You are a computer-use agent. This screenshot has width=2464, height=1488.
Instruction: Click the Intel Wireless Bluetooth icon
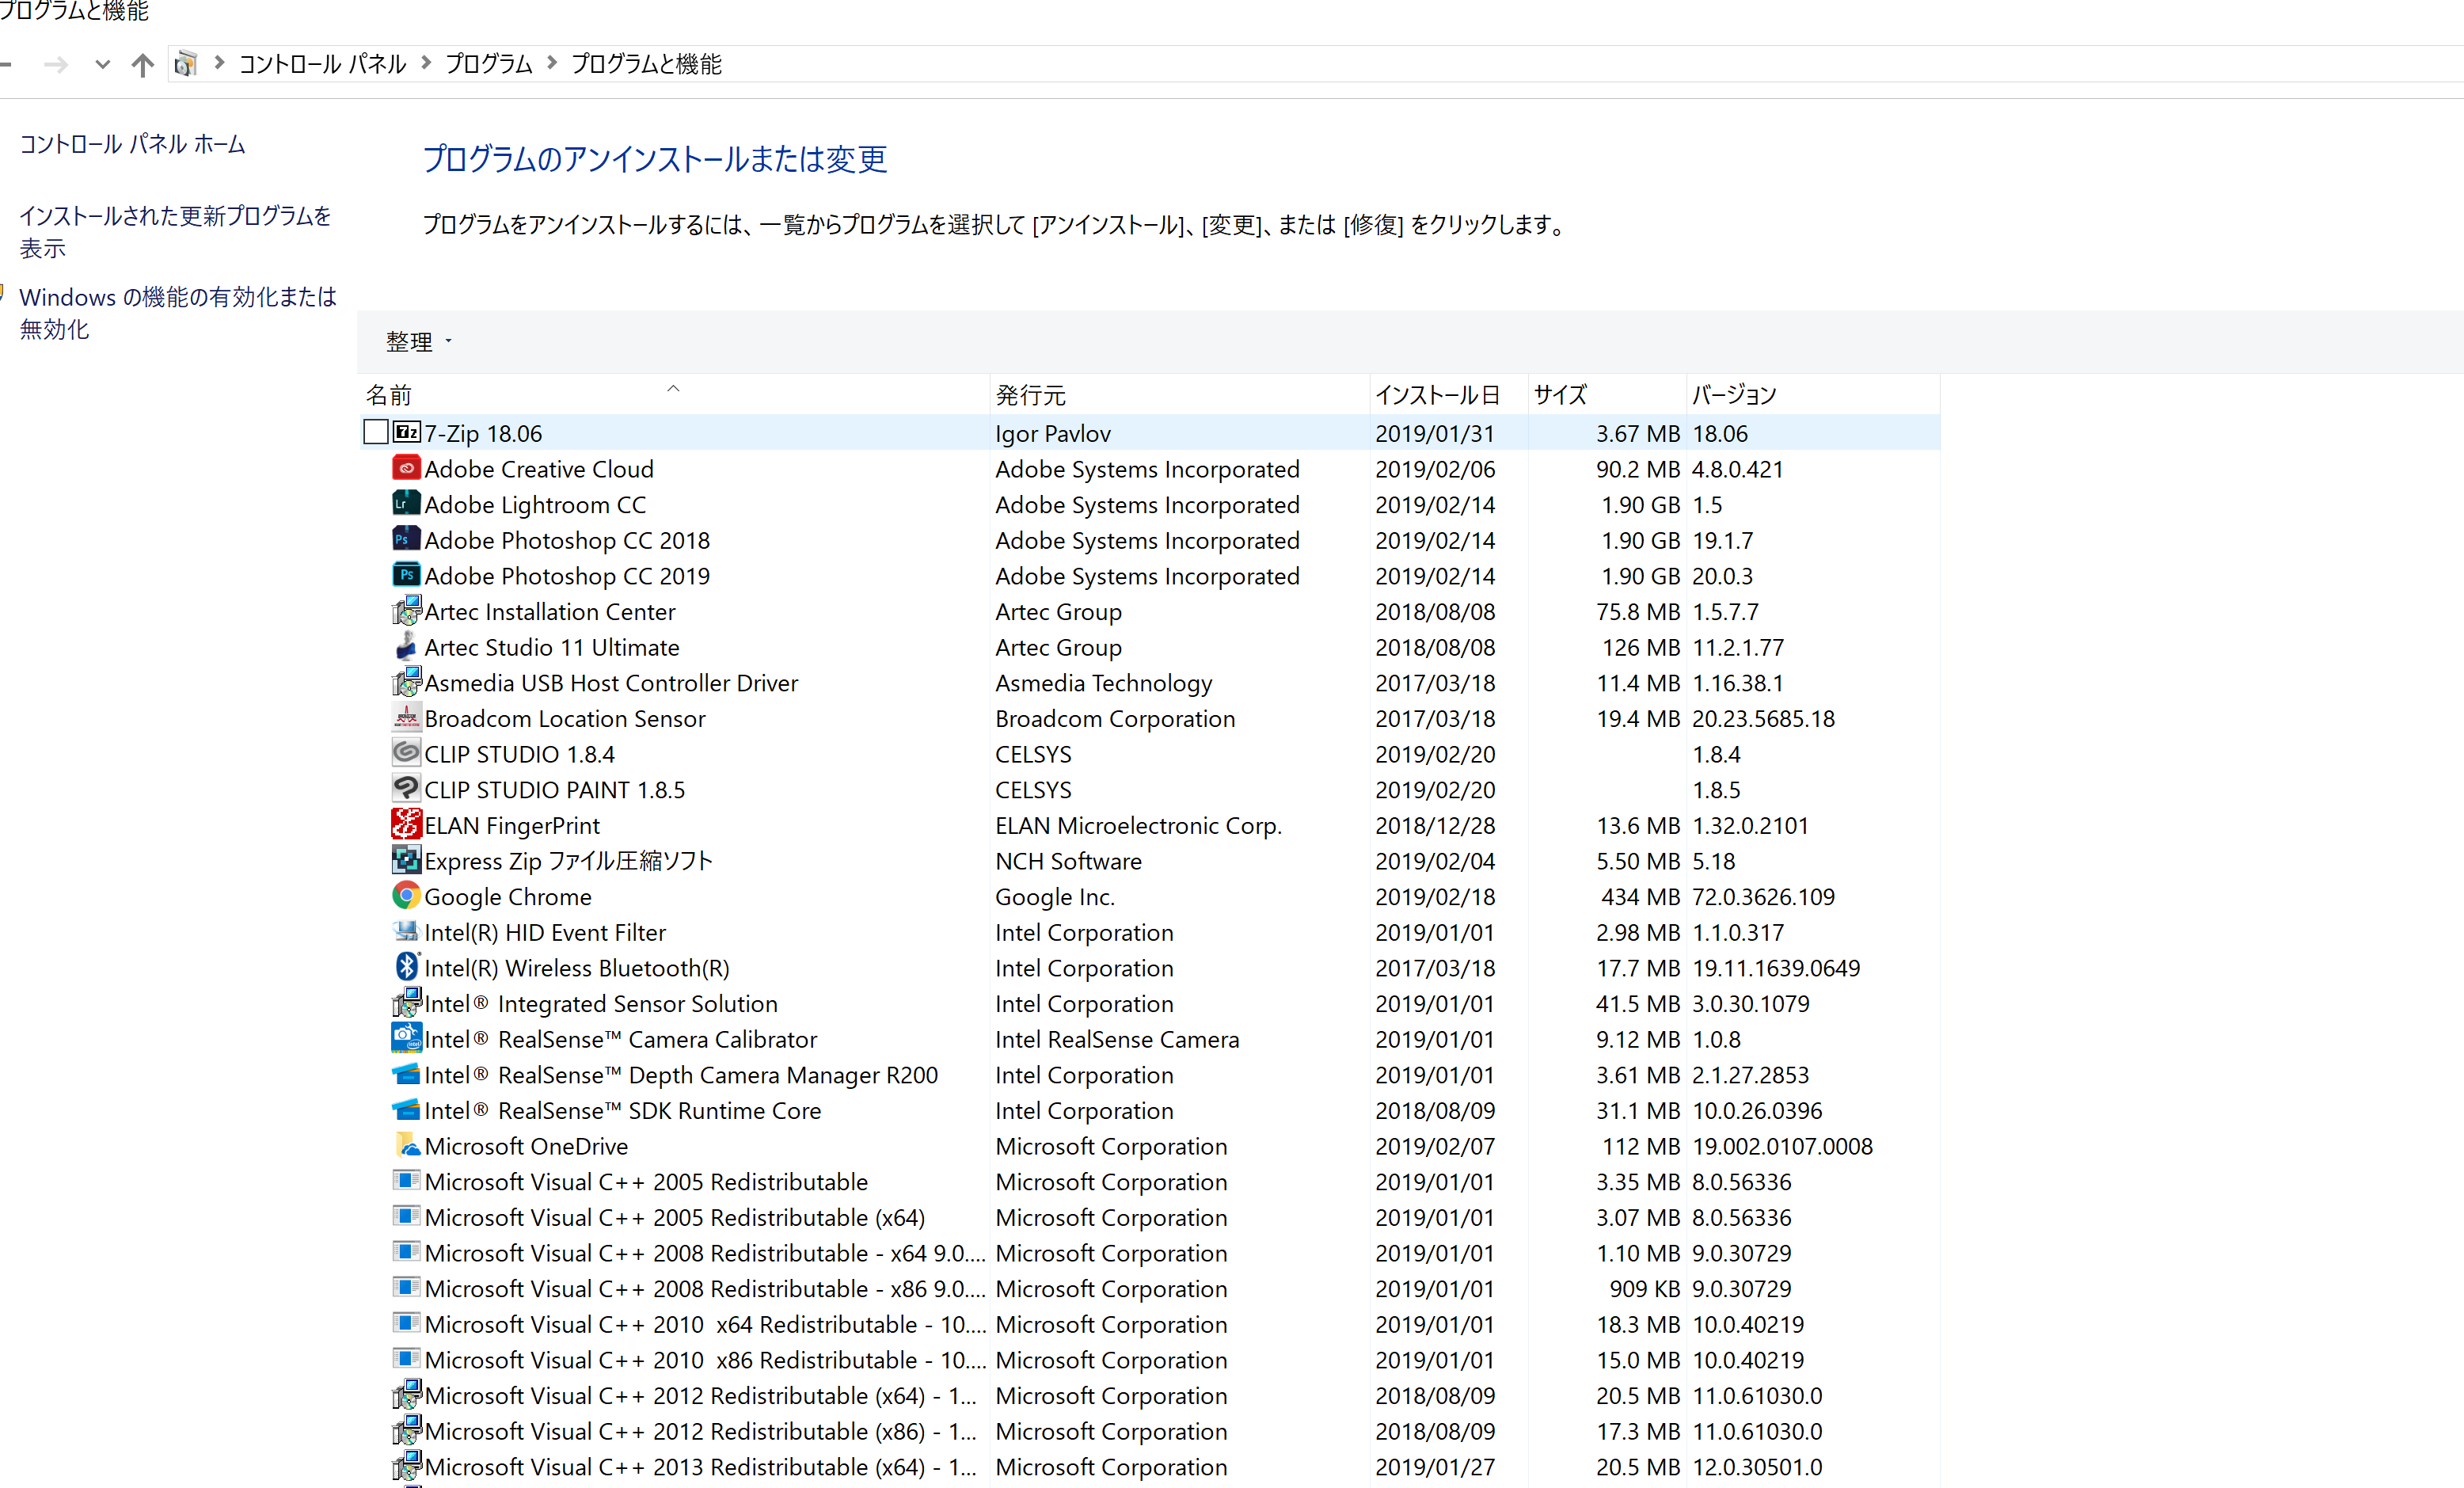(406, 967)
